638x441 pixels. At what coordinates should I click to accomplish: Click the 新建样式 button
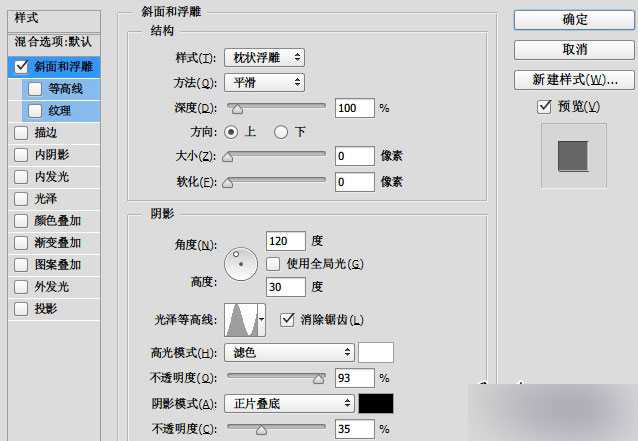pos(575,79)
